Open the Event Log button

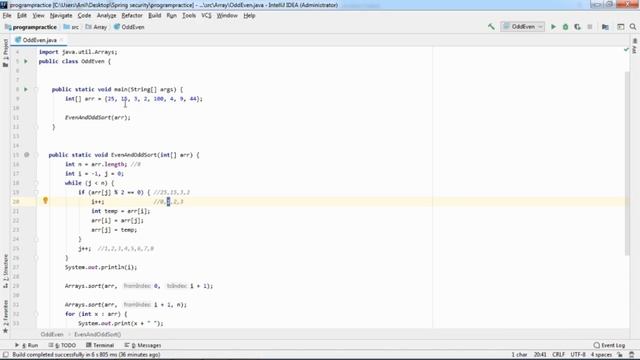click(609, 345)
